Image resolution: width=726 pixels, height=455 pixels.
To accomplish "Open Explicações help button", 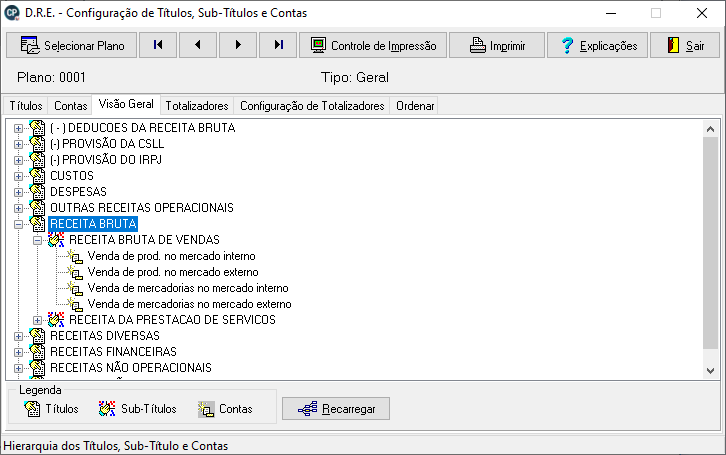I will (597, 45).
